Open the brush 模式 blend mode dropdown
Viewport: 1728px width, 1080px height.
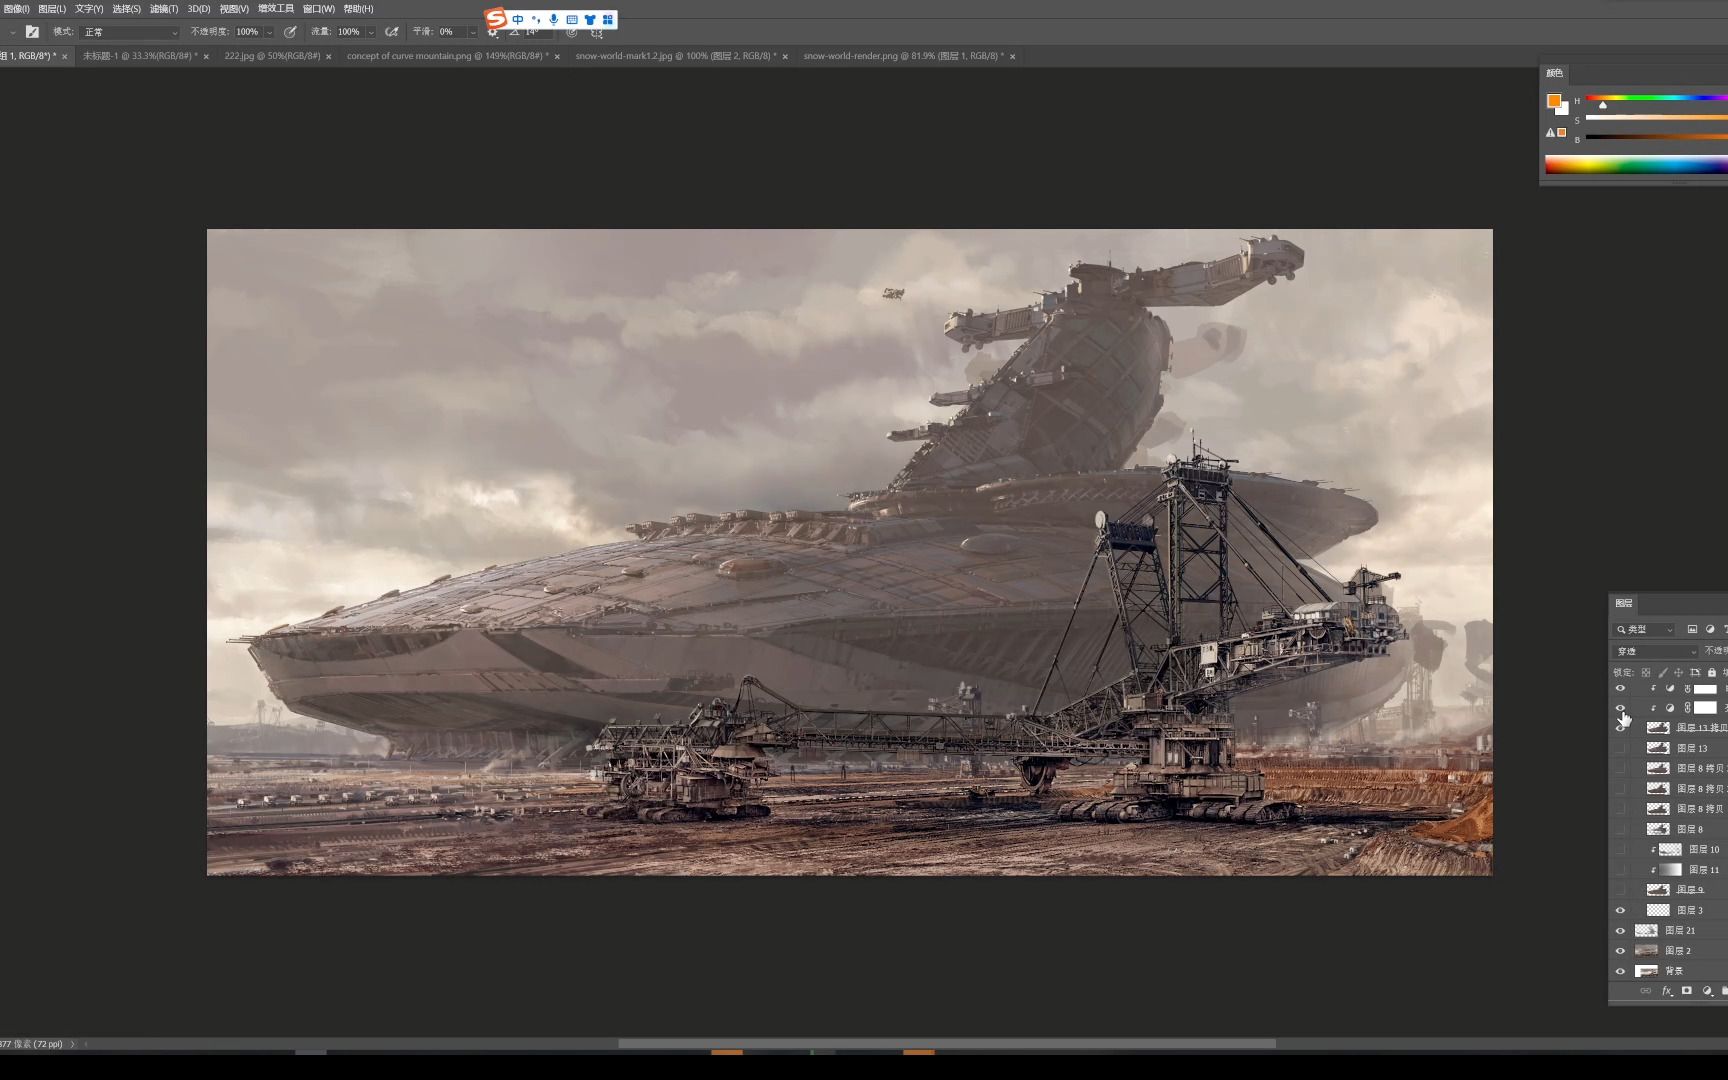130,32
